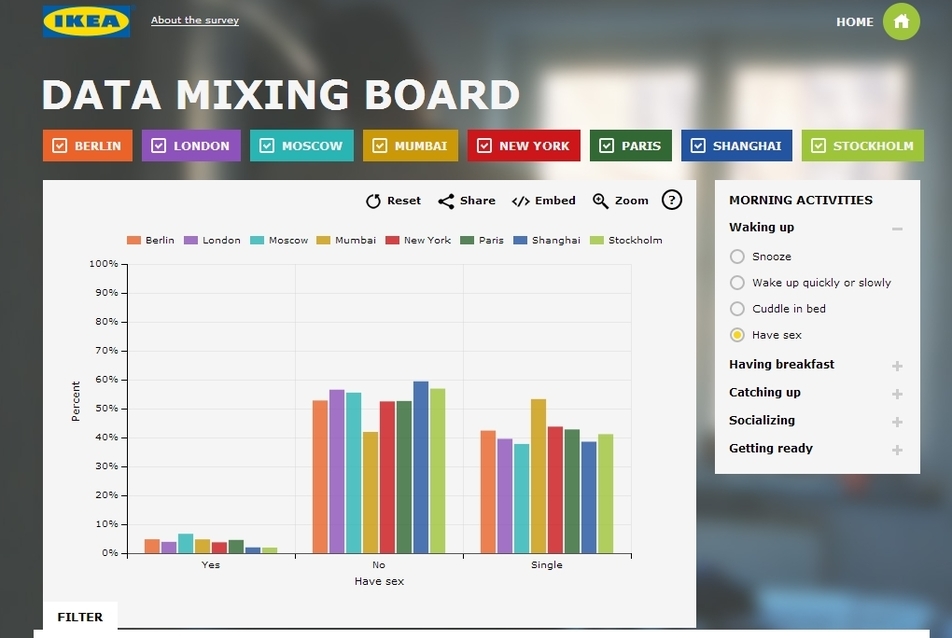
Task: Uncheck the Stockholm city checkbox
Action: (818, 146)
